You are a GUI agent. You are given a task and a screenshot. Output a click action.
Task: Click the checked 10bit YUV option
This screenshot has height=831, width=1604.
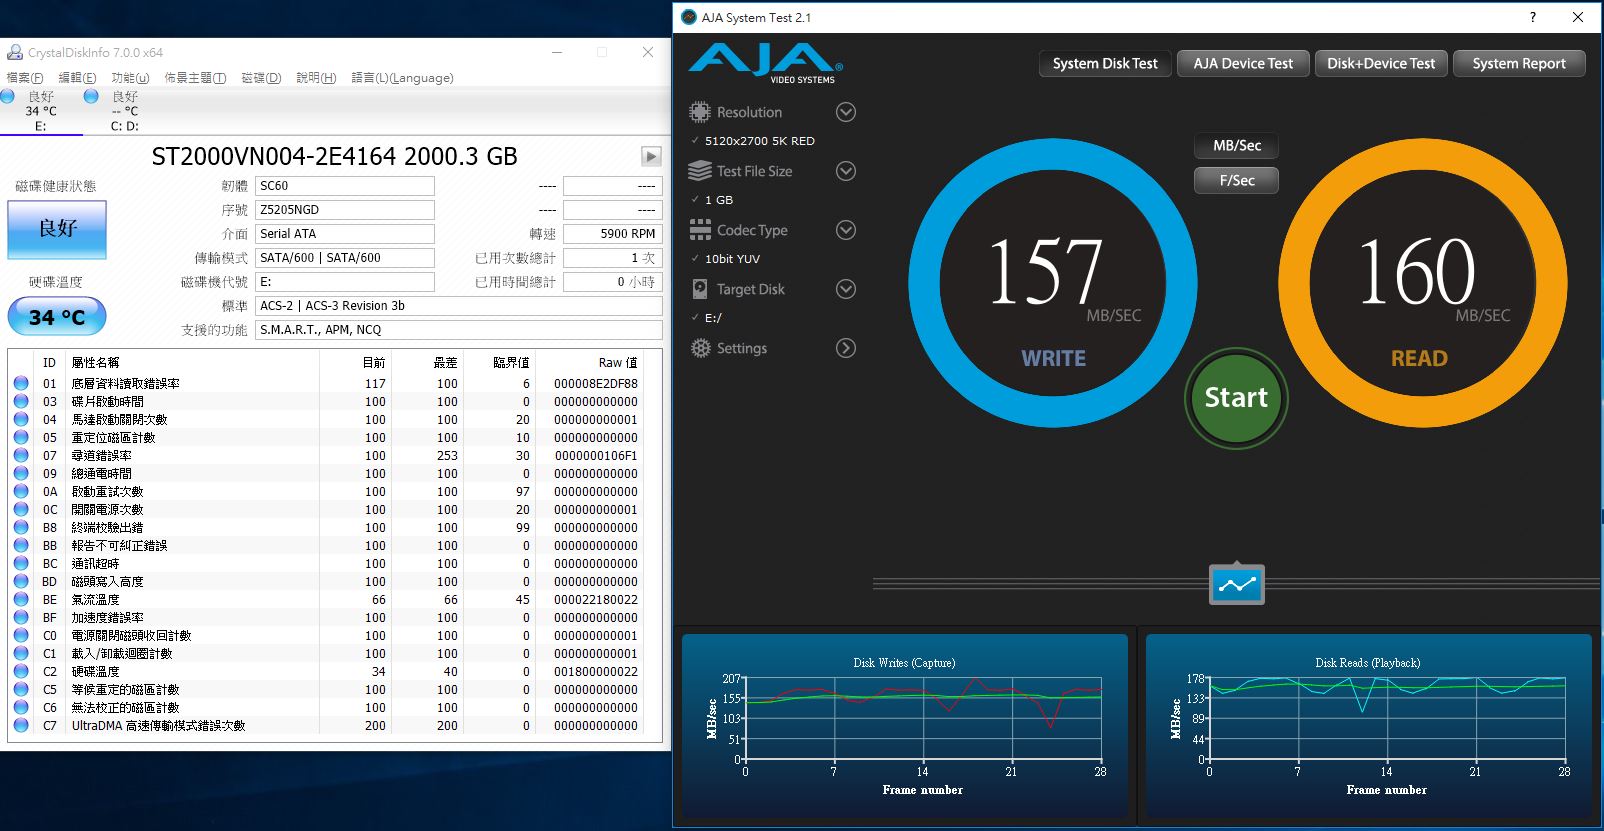pos(725,259)
